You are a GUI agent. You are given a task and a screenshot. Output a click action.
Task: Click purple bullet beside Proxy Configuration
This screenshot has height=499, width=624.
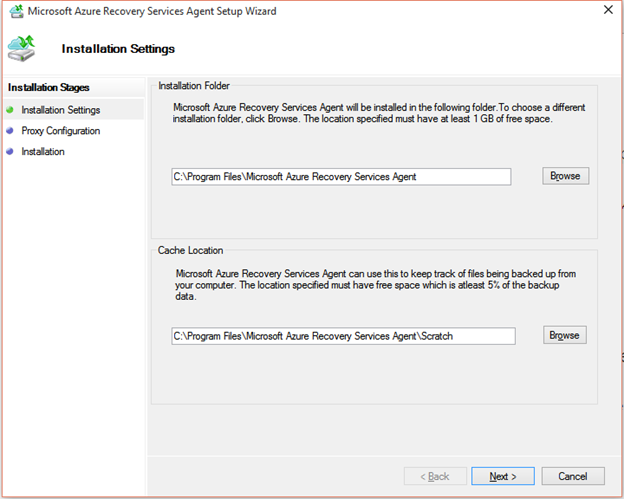[x=10, y=131]
